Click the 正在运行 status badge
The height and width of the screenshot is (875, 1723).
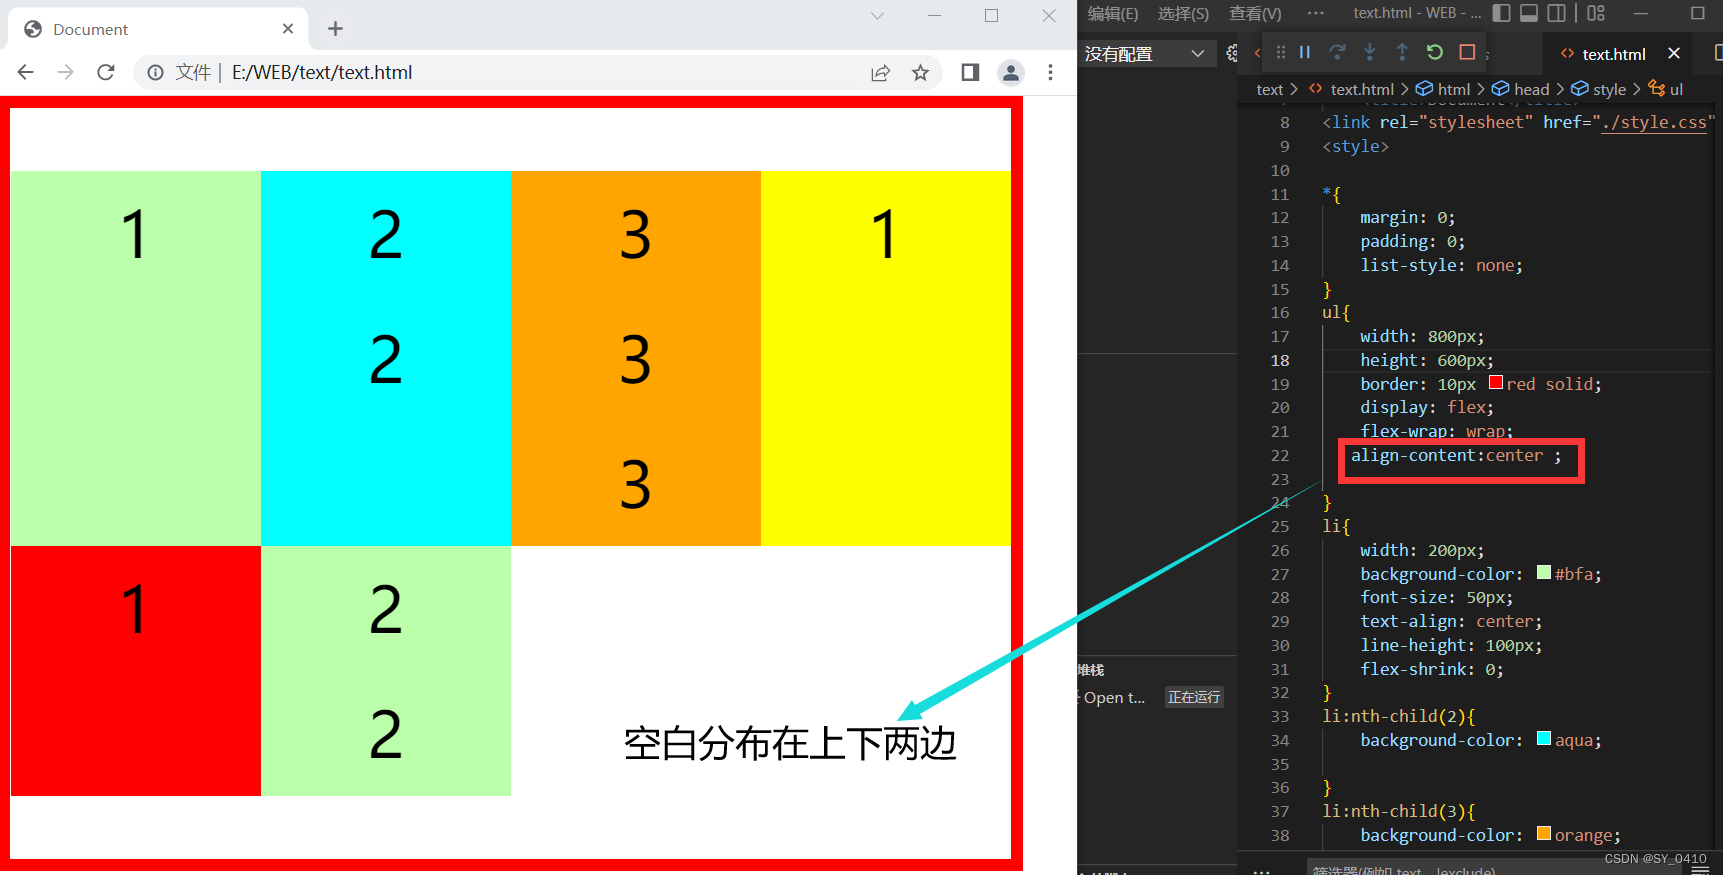pos(1194,697)
